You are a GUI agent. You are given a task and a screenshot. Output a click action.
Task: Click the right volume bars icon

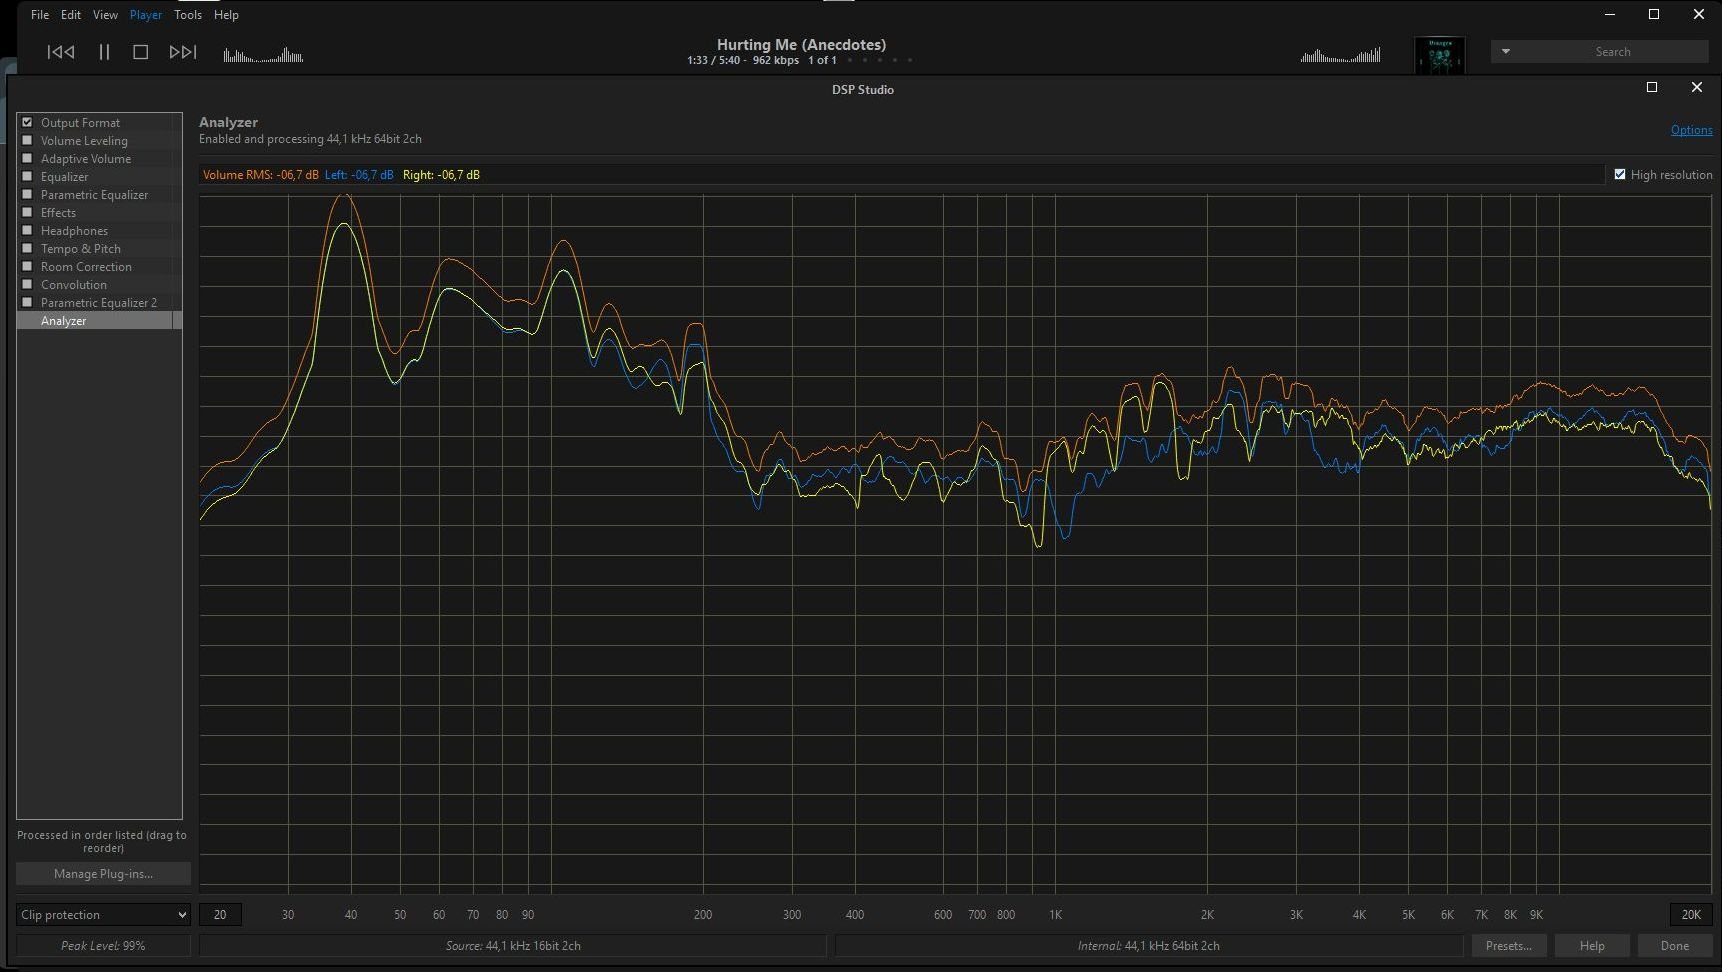tap(1340, 55)
